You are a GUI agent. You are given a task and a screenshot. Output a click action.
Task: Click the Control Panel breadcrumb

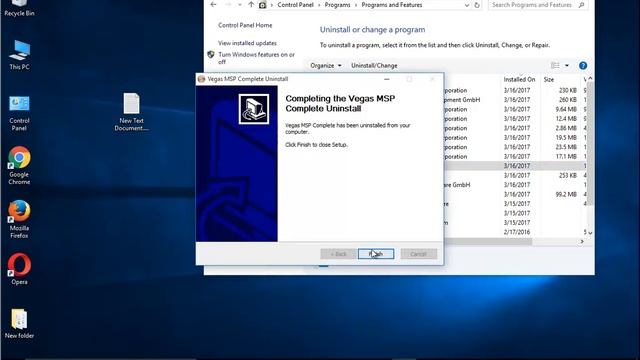point(295,5)
